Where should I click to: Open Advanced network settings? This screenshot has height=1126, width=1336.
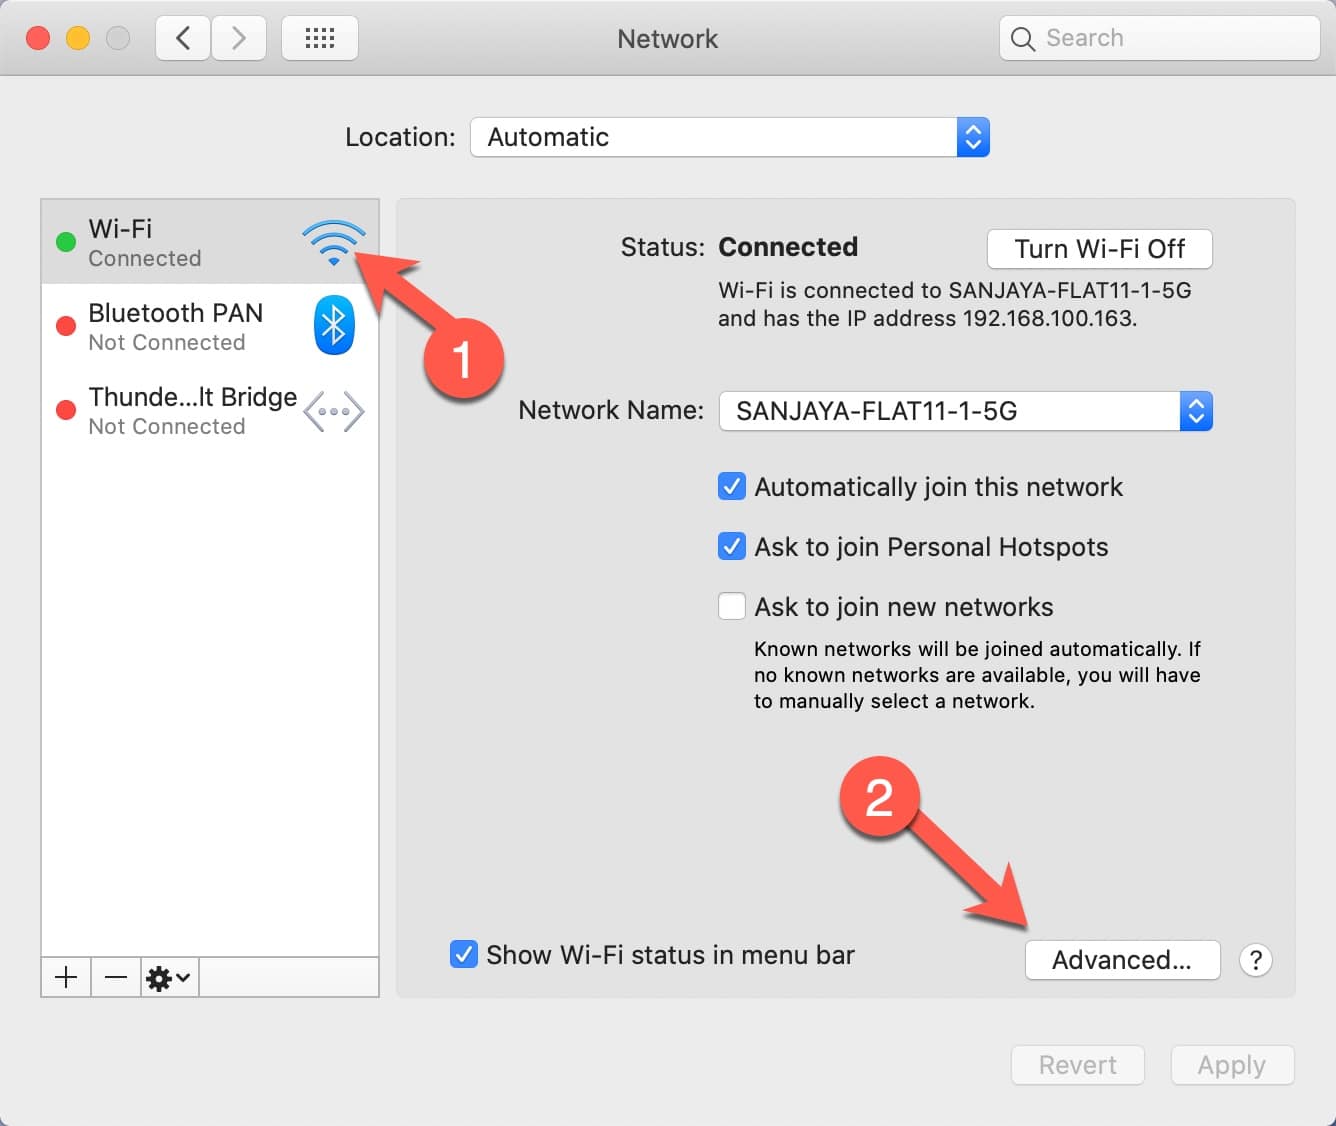point(1123,960)
